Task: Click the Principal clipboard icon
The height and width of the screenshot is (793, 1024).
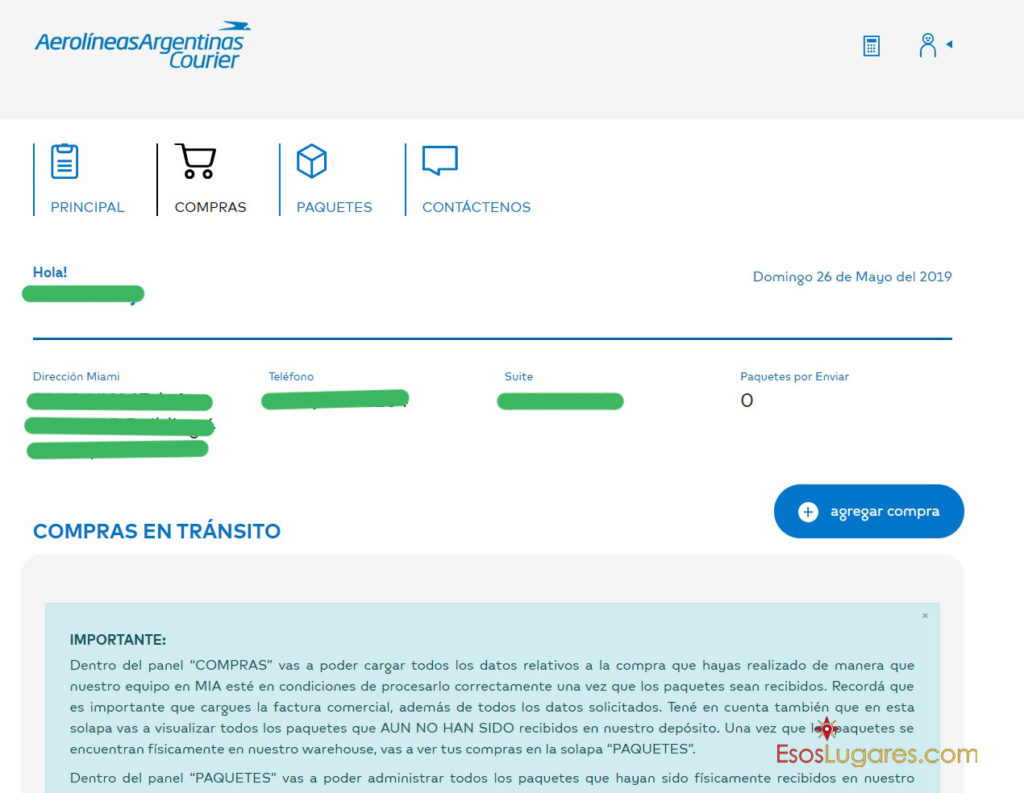Action: (65, 161)
